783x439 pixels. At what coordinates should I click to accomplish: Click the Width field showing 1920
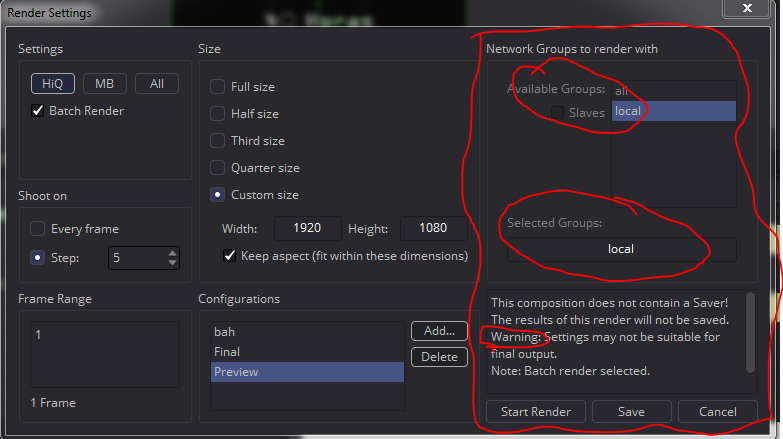(308, 228)
